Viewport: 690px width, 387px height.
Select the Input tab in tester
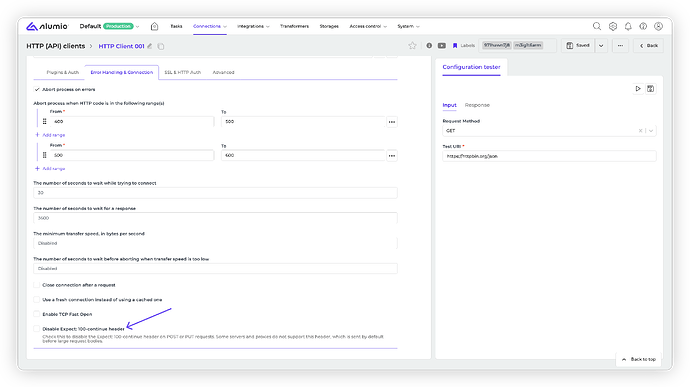pyautogui.click(x=449, y=105)
